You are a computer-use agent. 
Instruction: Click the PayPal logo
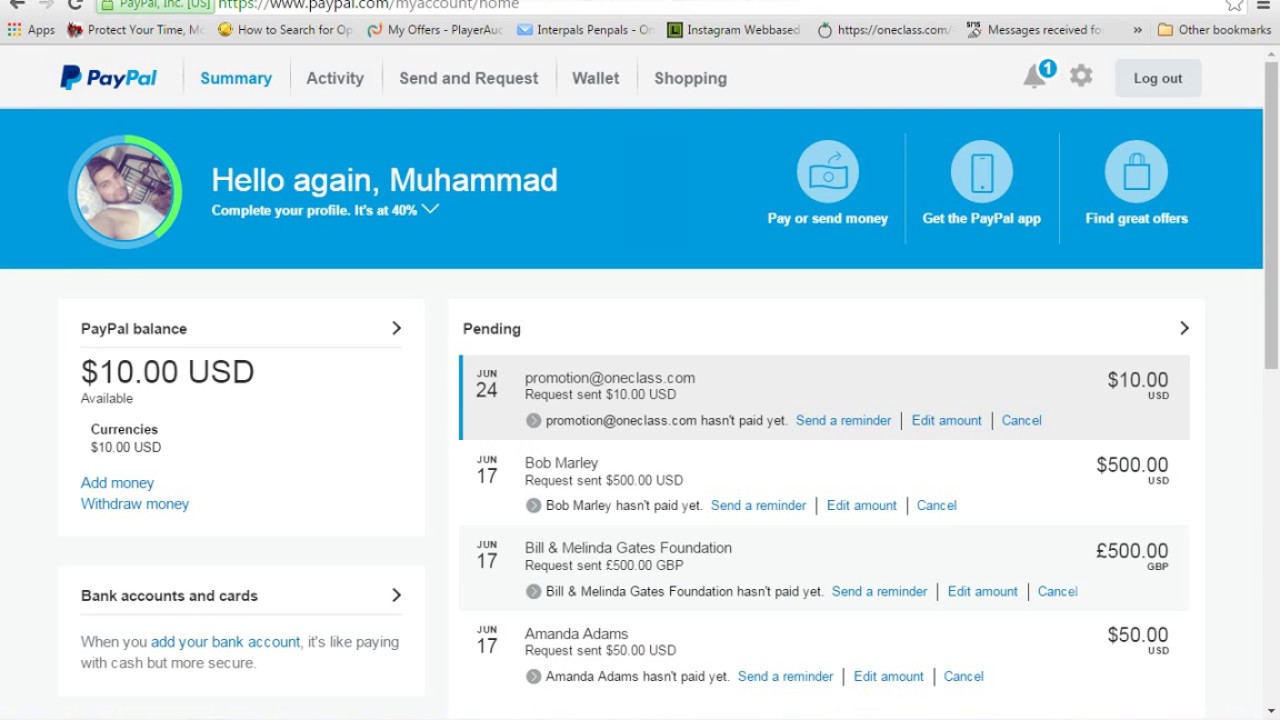(108, 78)
